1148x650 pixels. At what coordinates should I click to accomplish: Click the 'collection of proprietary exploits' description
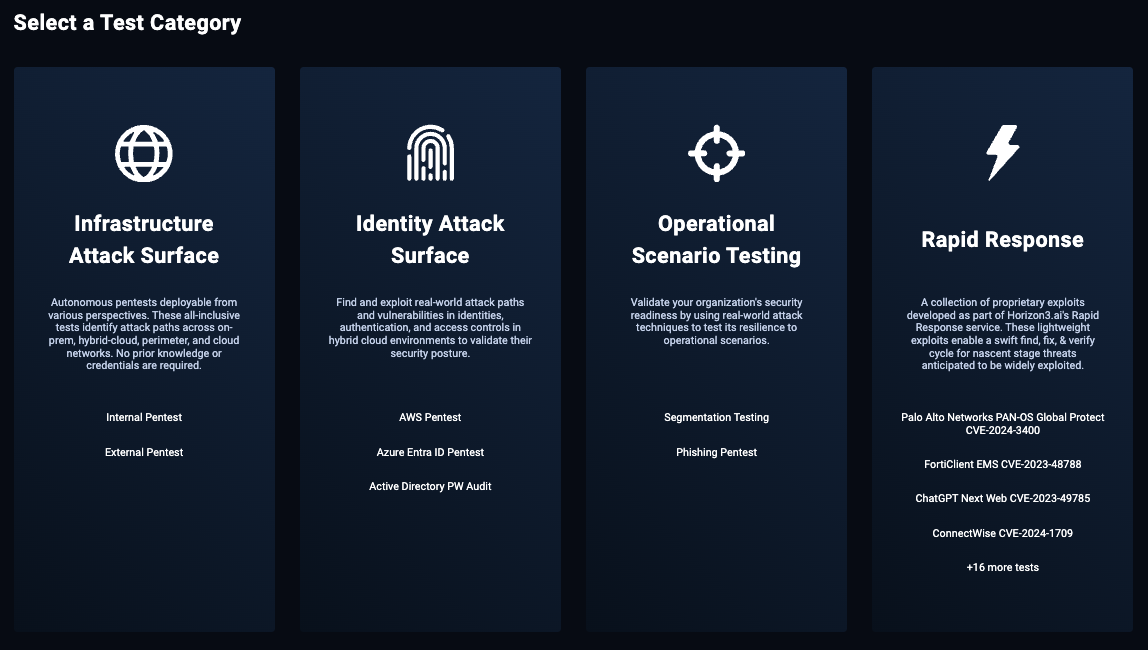[1002, 334]
